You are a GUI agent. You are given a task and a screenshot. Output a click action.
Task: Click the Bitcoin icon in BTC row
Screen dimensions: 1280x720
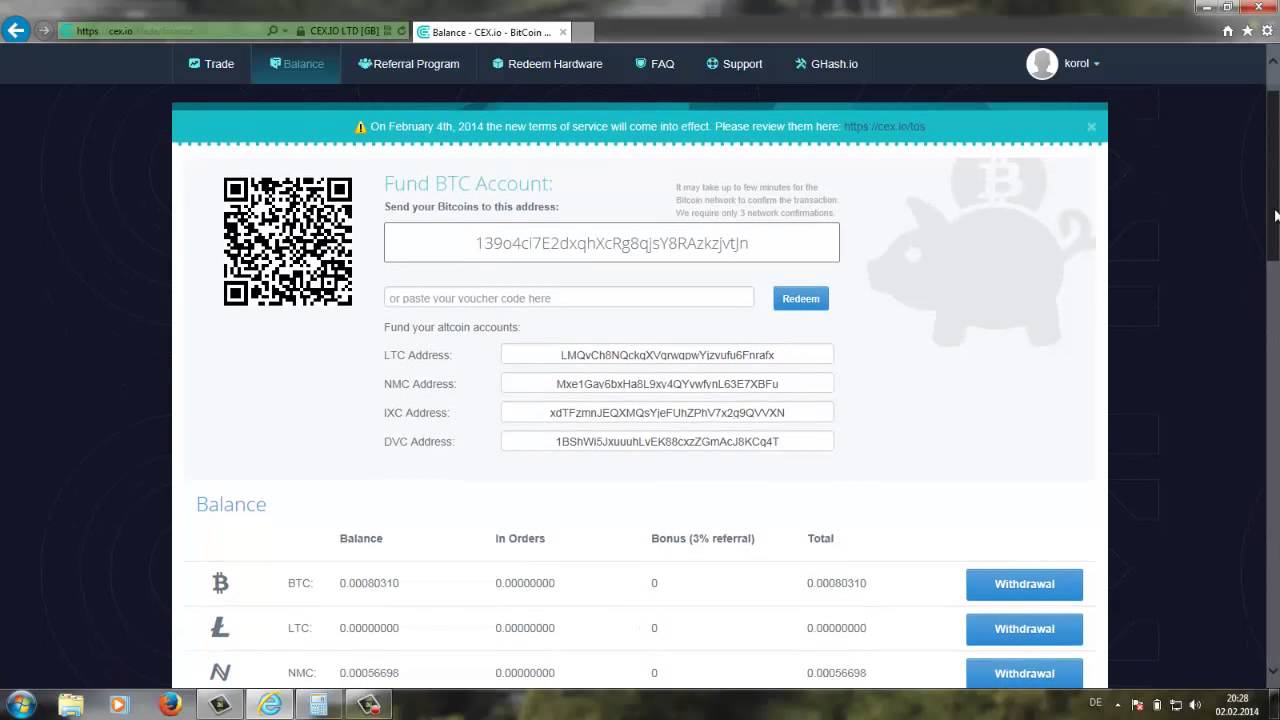point(220,583)
